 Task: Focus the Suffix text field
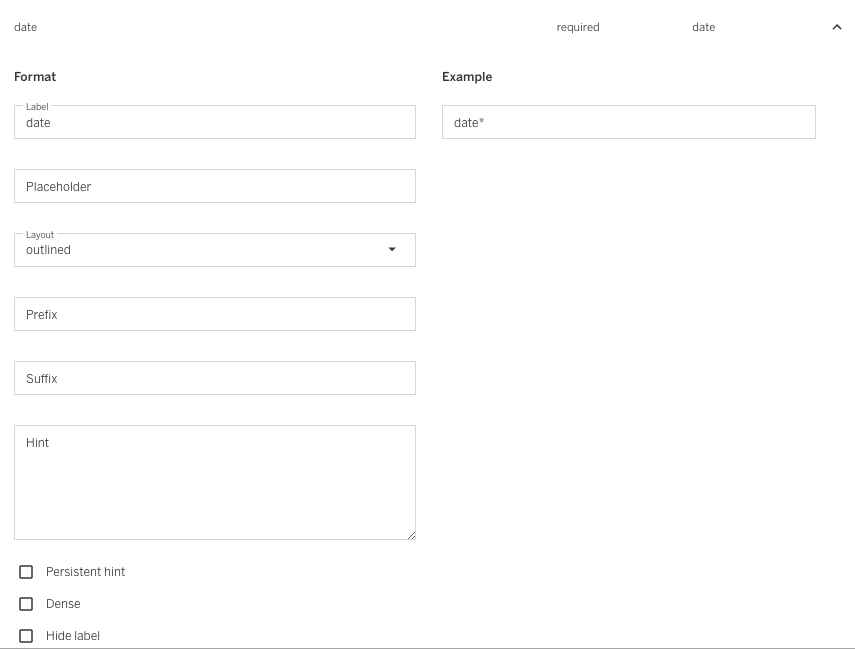tap(214, 378)
